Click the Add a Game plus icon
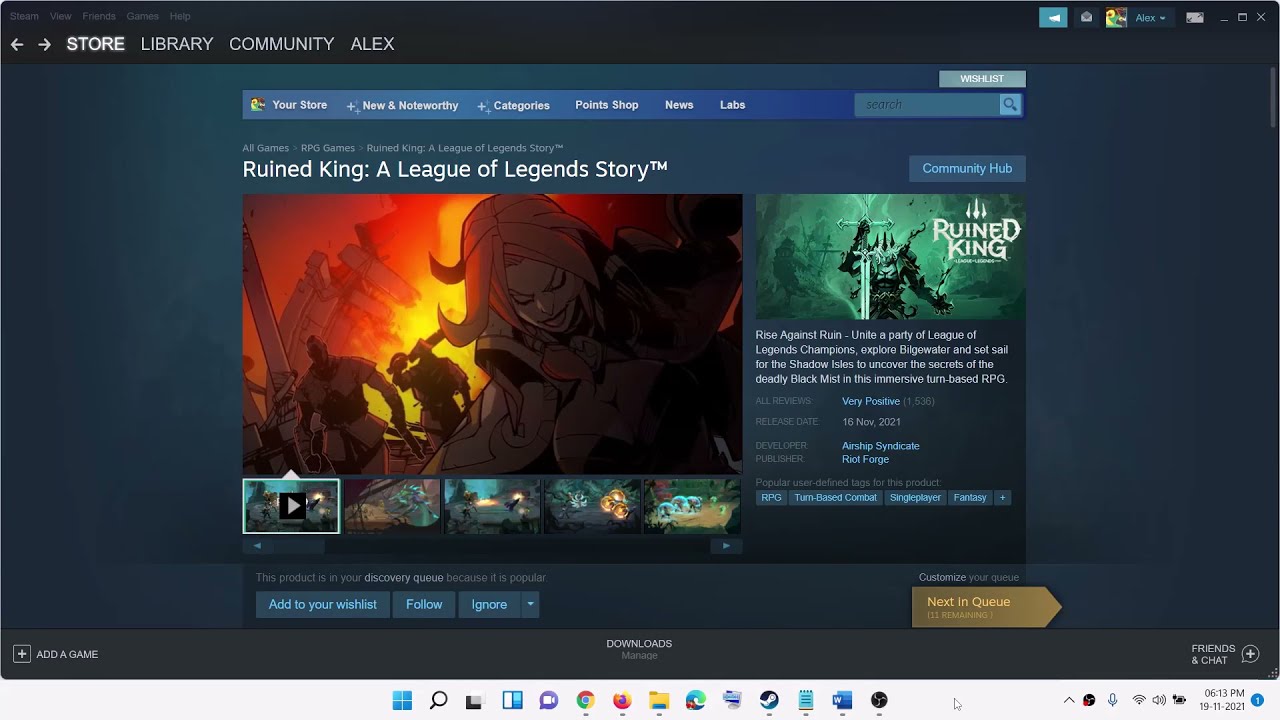This screenshot has width=1280, height=720. (x=21, y=654)
